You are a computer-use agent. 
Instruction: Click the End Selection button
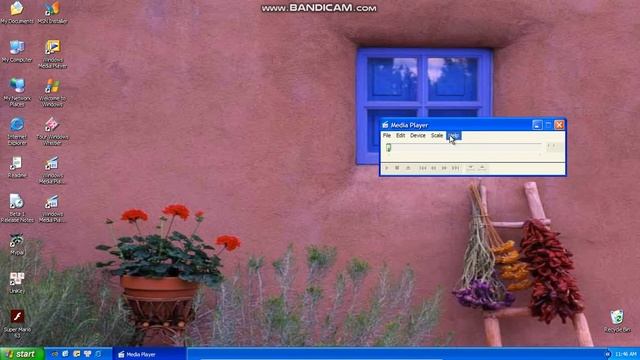click(482, 168)
